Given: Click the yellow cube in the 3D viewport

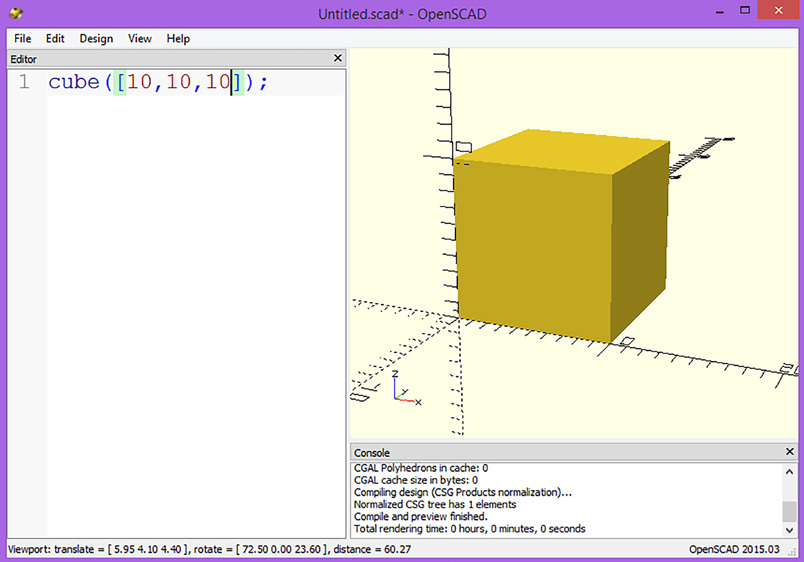Looking at the screenshot, I should 560,236.
